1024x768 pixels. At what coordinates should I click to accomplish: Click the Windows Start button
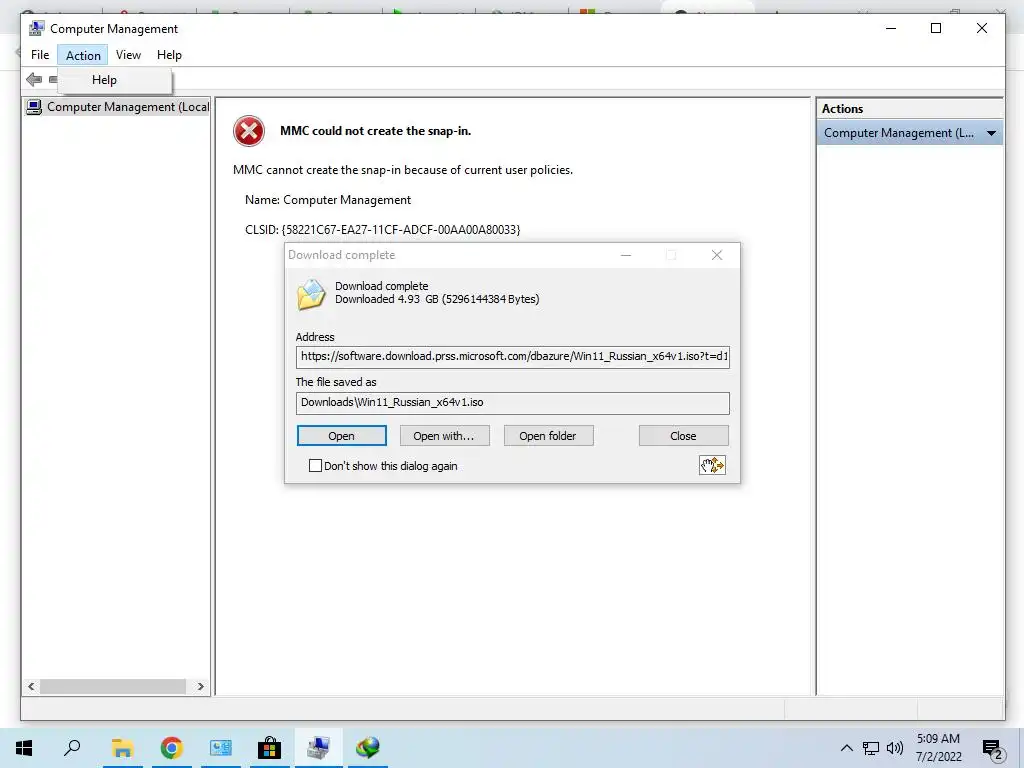pyautogui.click(x=24, y=748)
